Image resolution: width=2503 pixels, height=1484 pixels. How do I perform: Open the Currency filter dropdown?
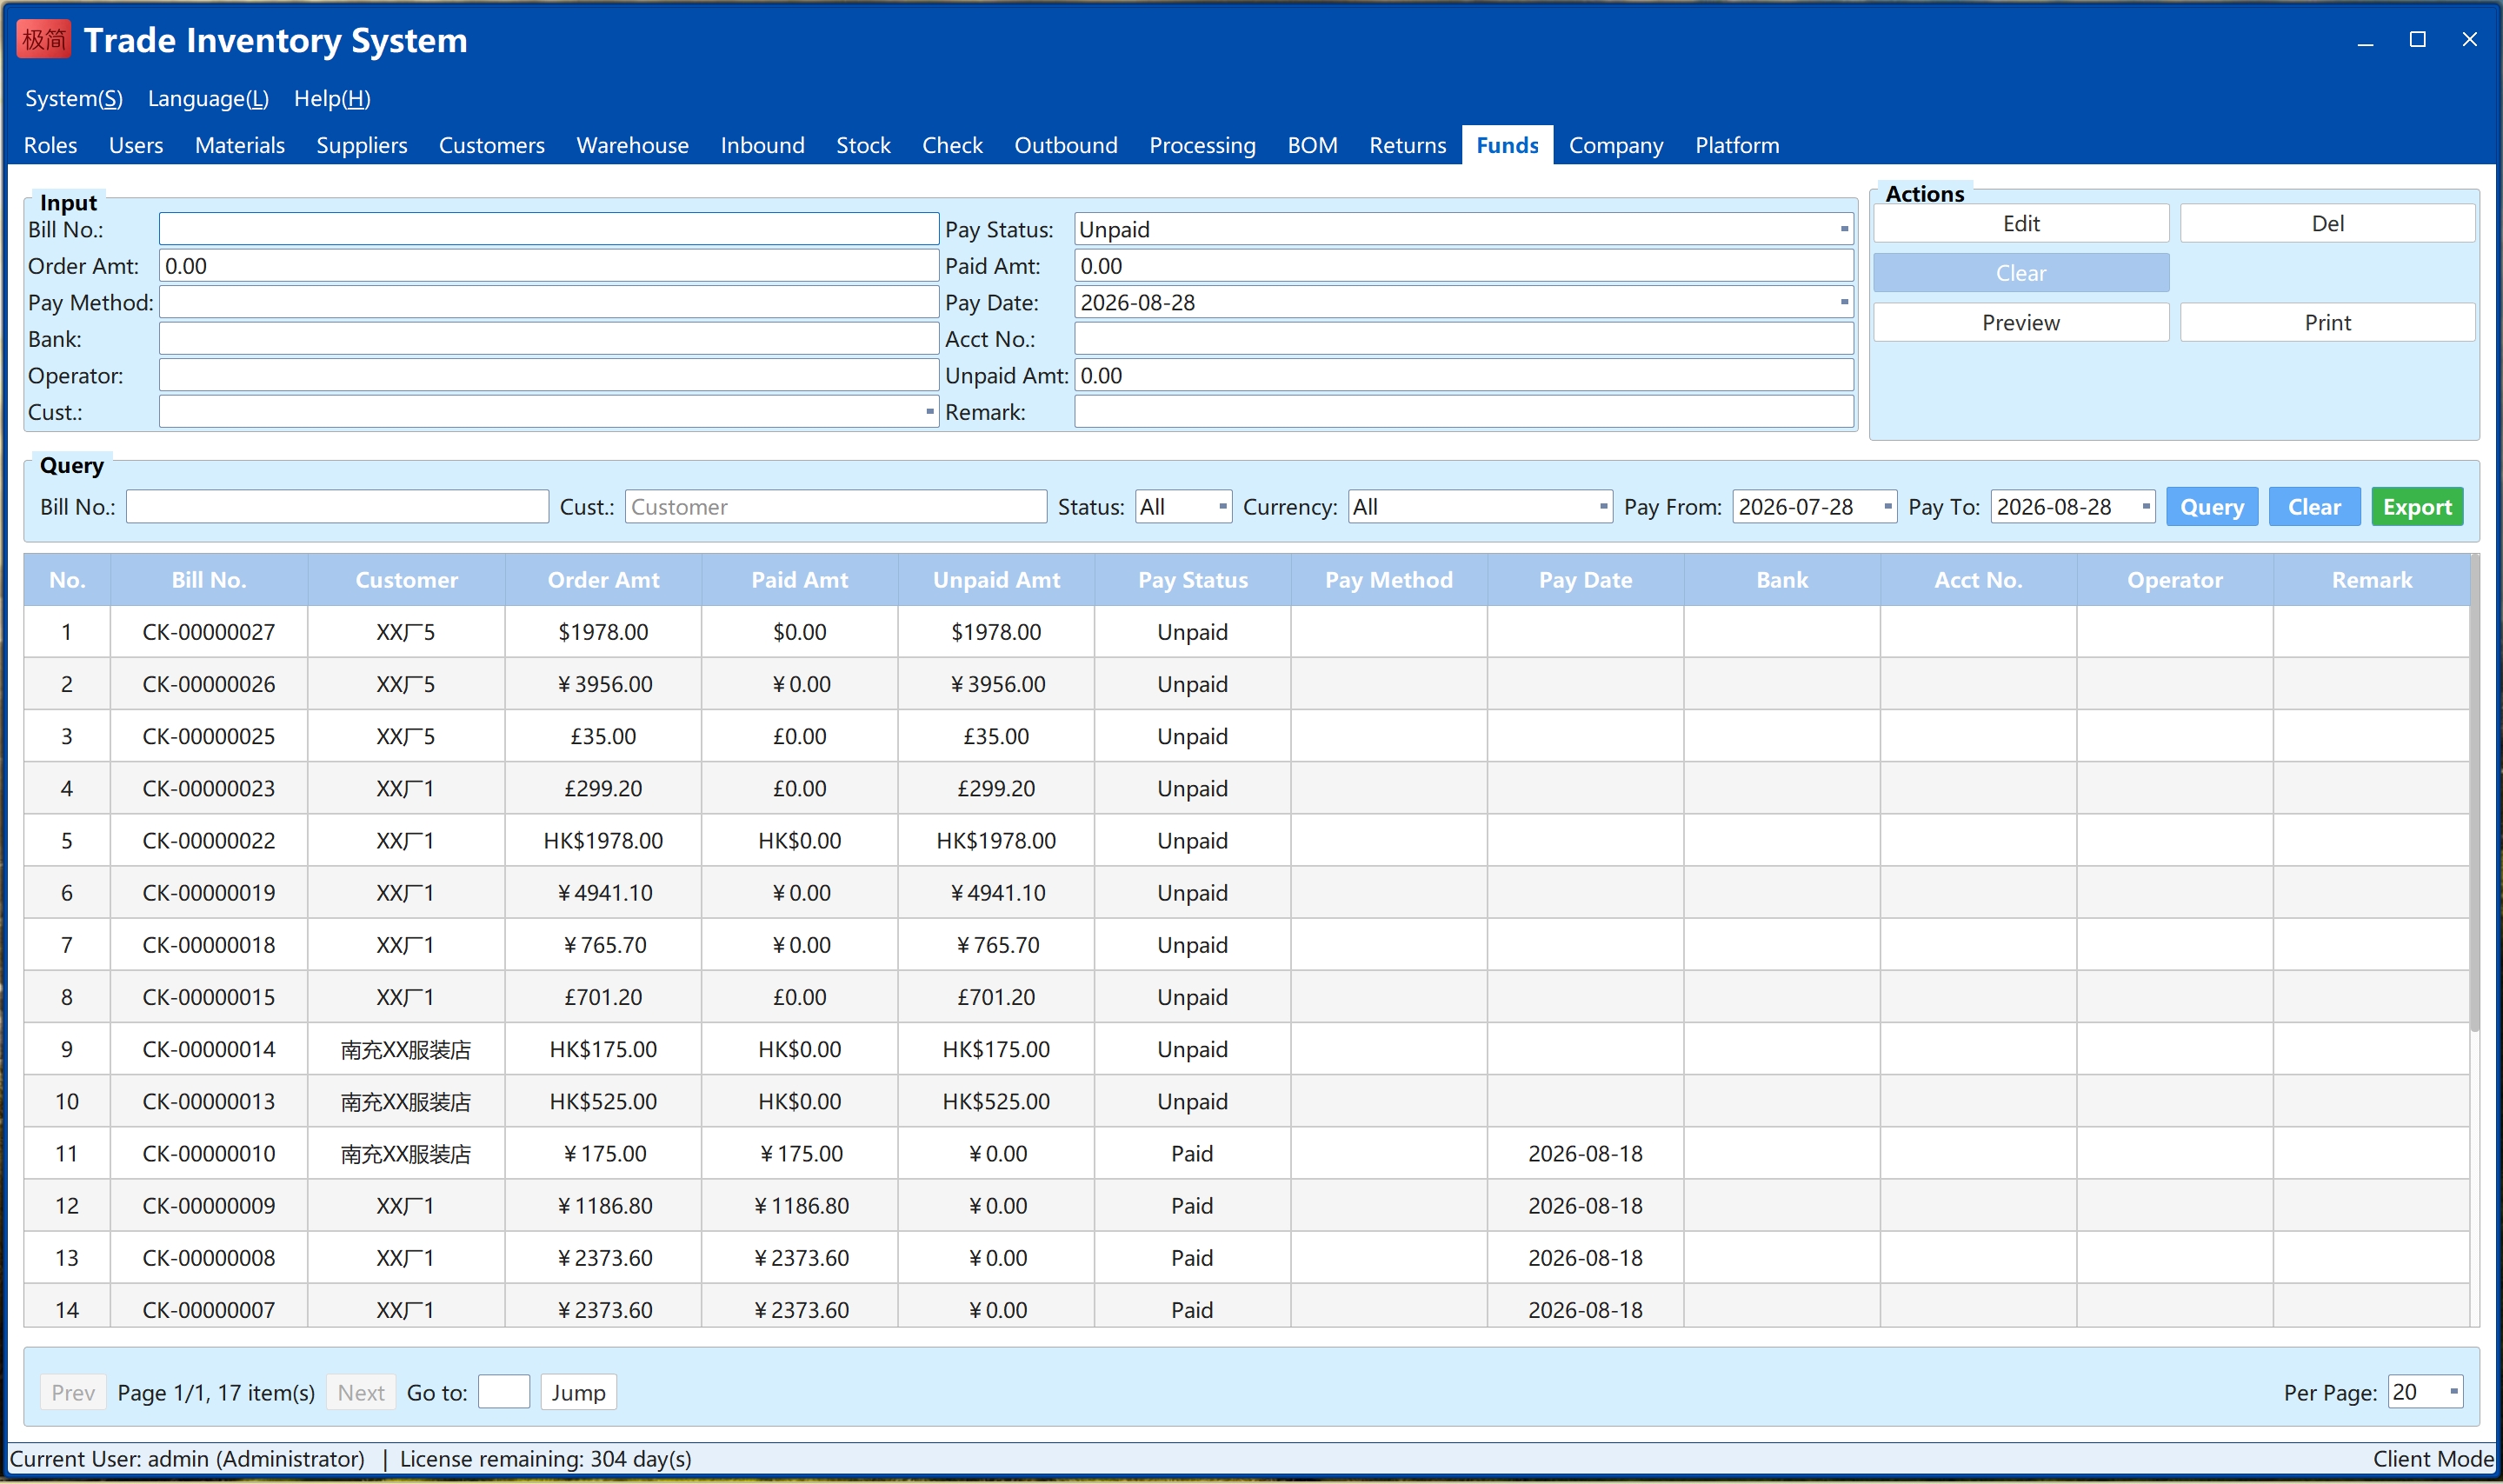1480,507
